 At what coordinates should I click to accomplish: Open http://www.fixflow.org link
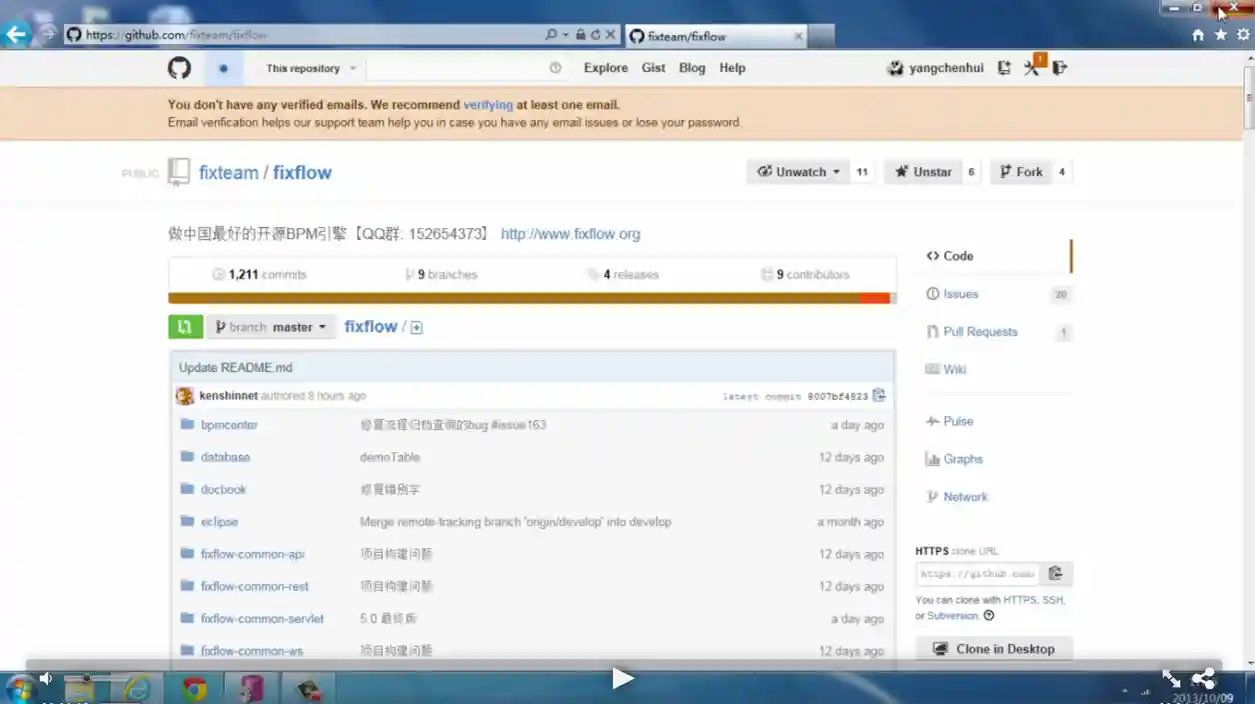click(x=570, y=234)
